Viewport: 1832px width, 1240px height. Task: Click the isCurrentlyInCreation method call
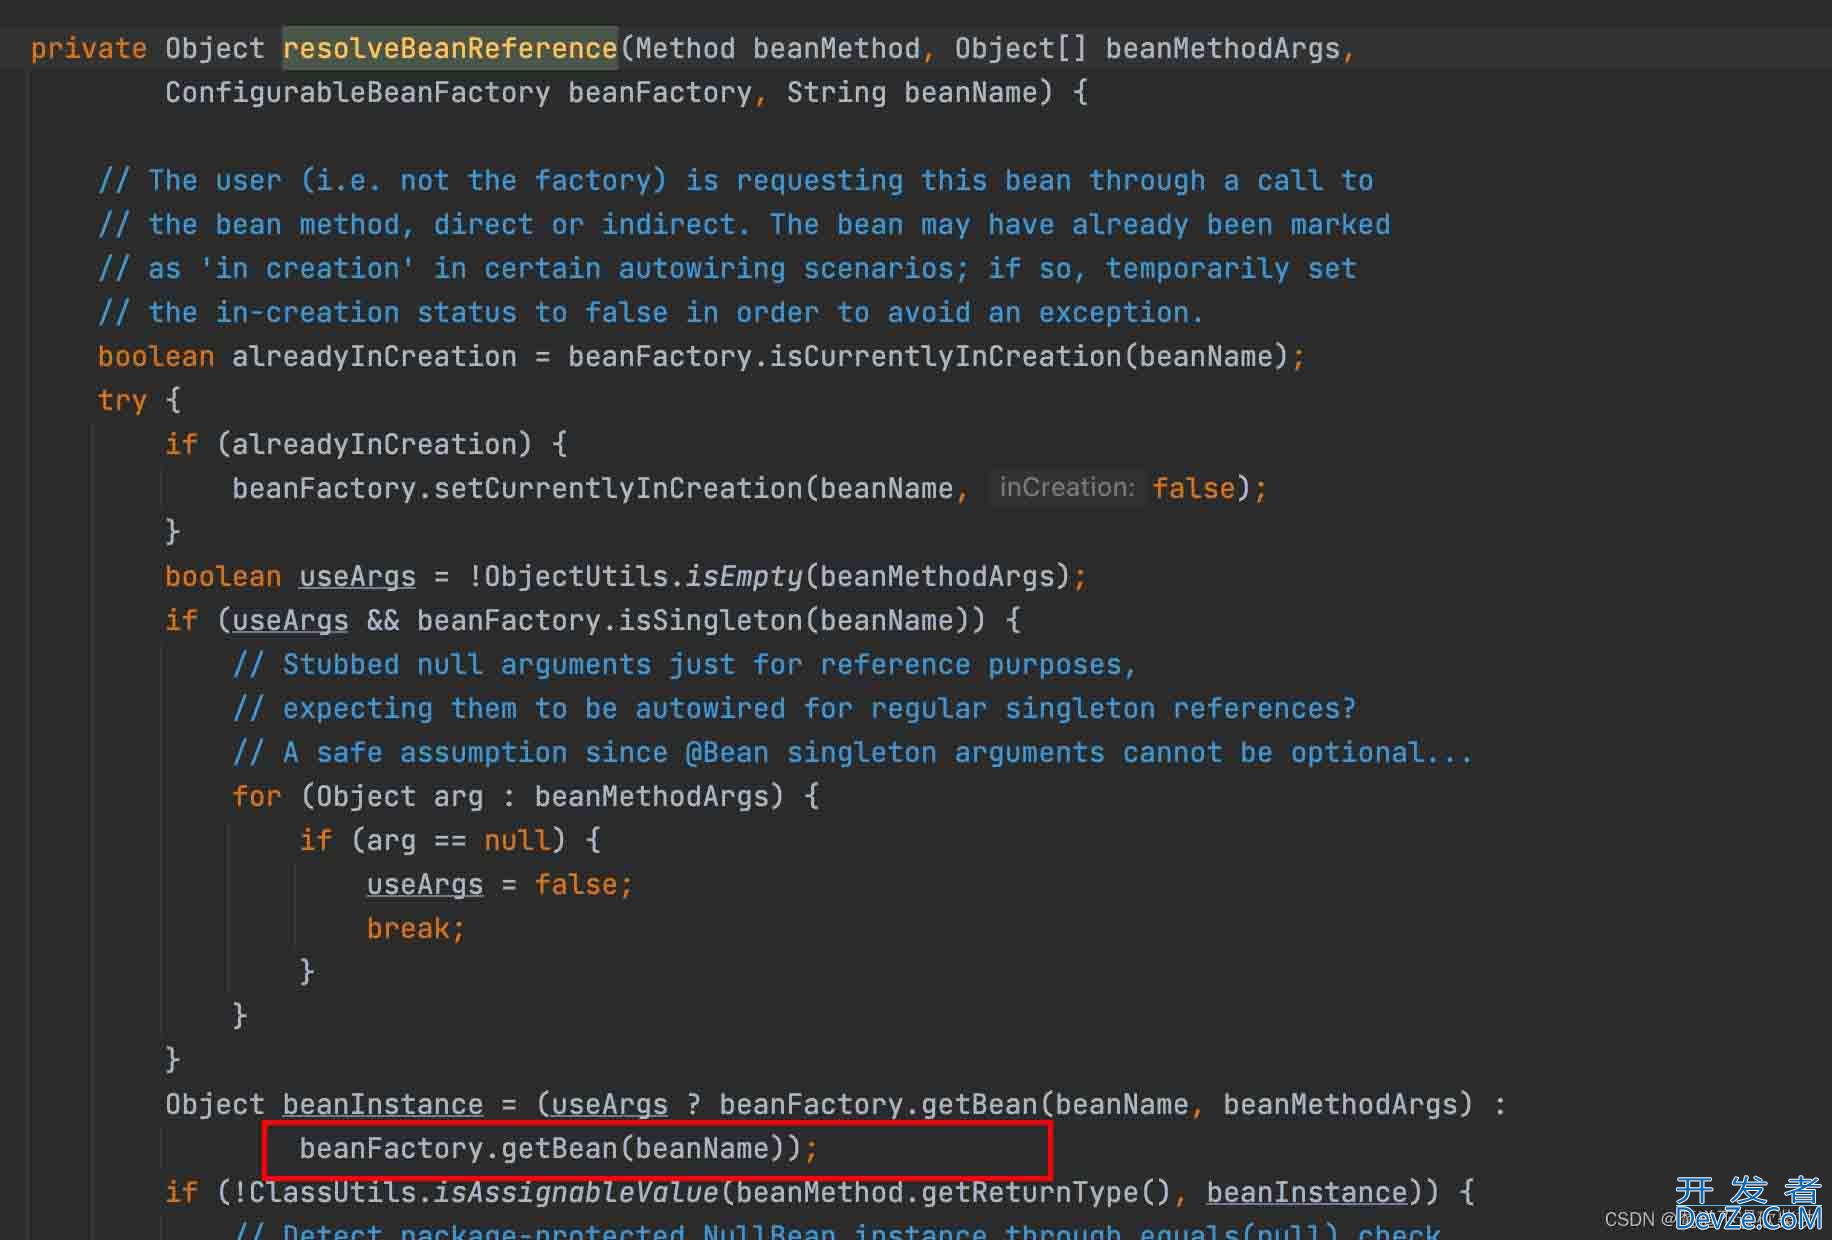(945, 356)
